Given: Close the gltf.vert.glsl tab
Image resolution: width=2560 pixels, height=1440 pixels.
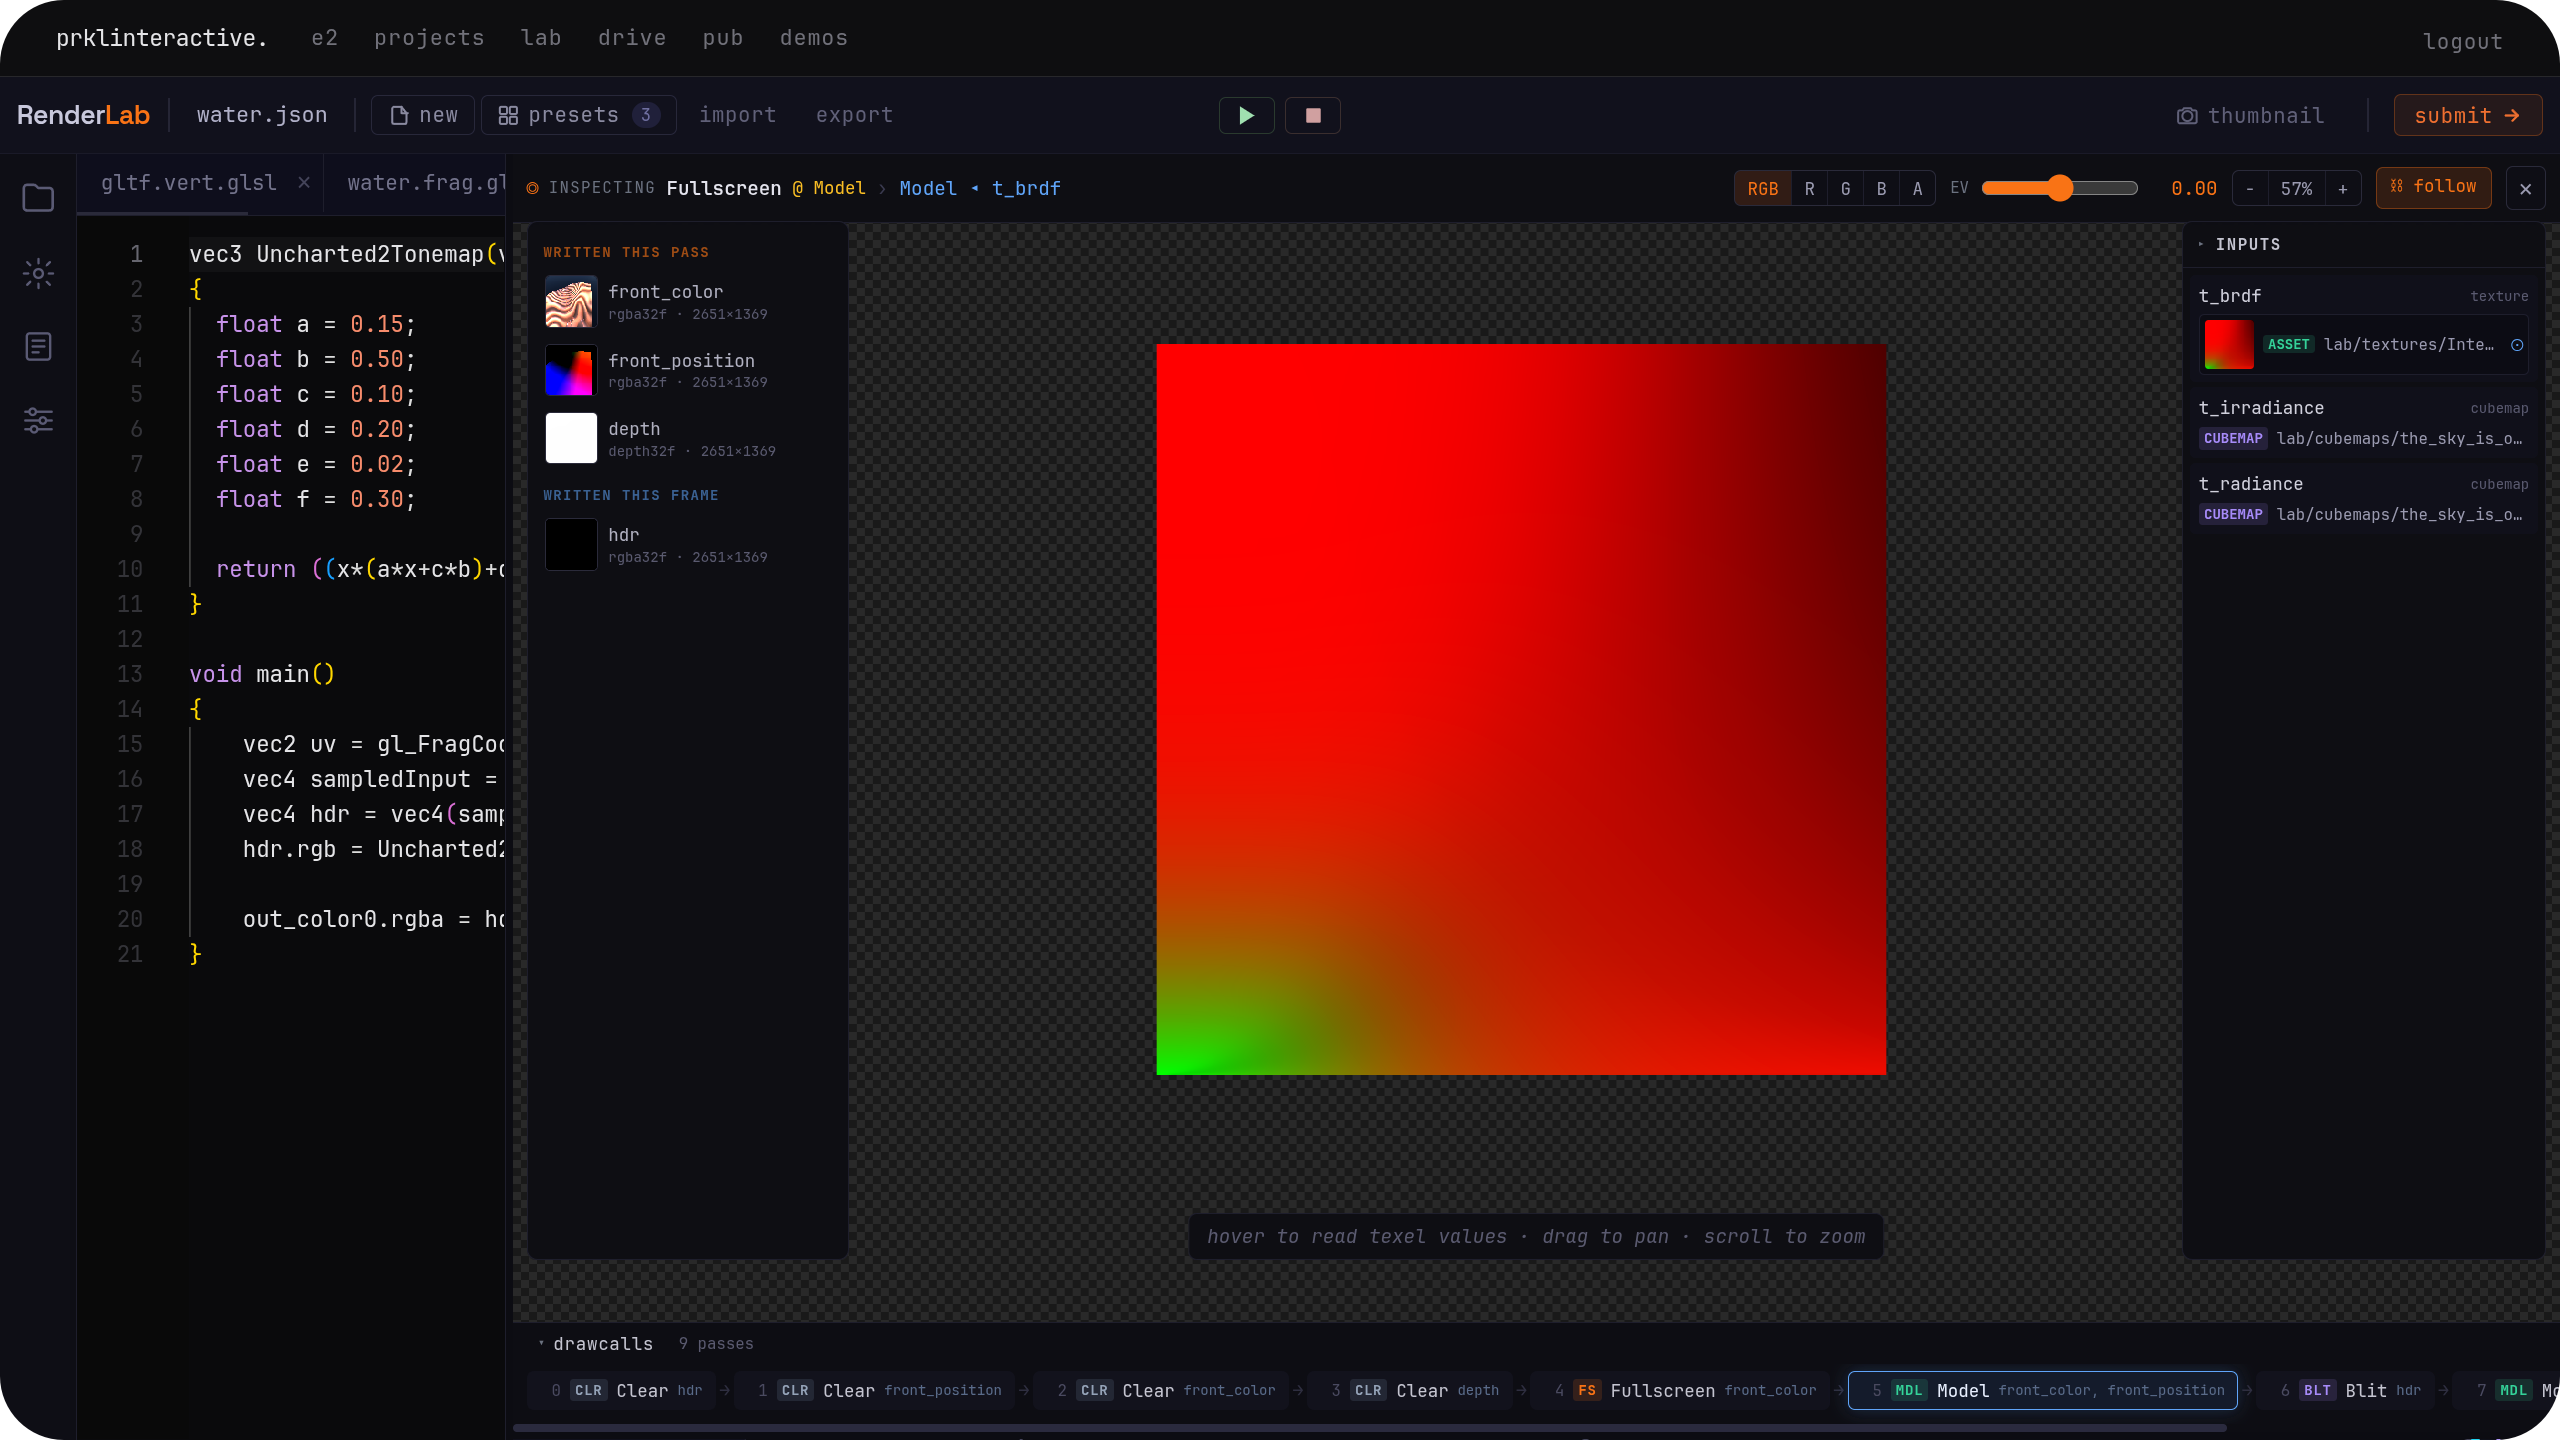Looking at the screenshot, I should [x=304, y=183].
